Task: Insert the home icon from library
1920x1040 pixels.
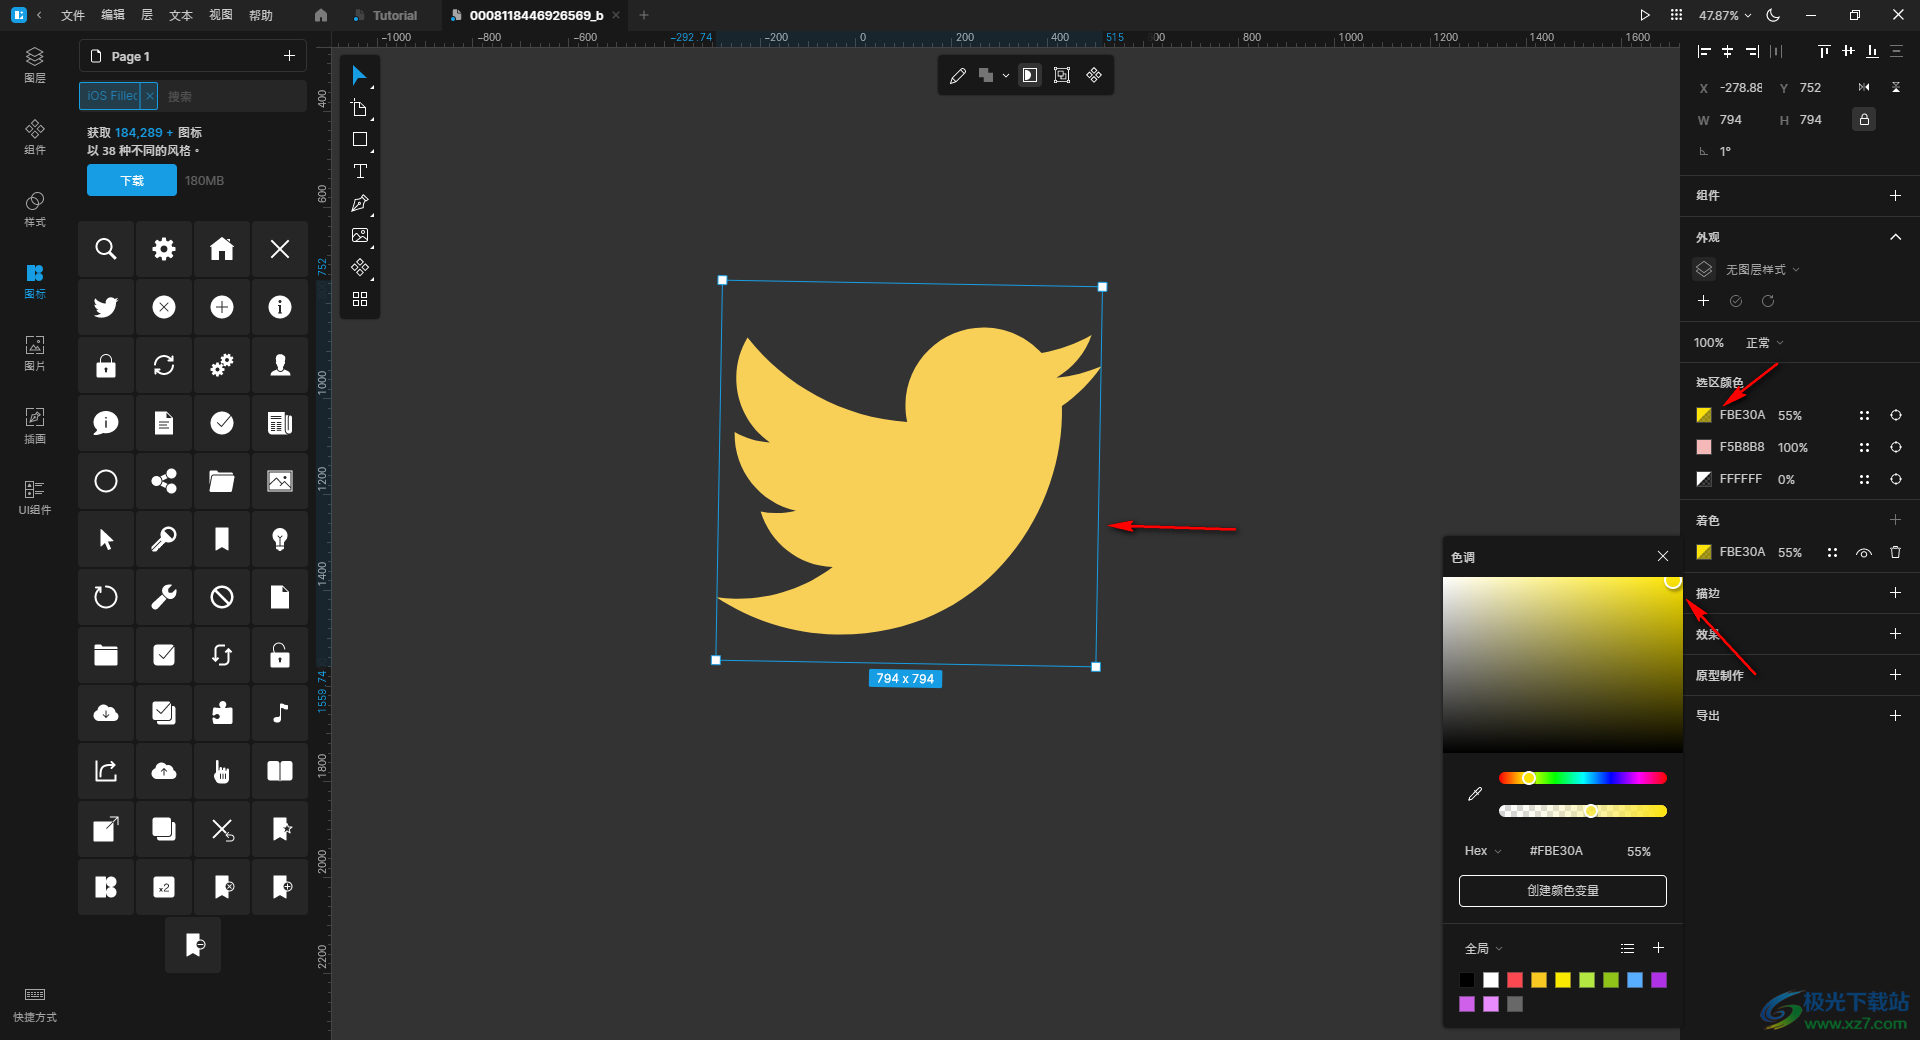Action: [x=222, y=249]
